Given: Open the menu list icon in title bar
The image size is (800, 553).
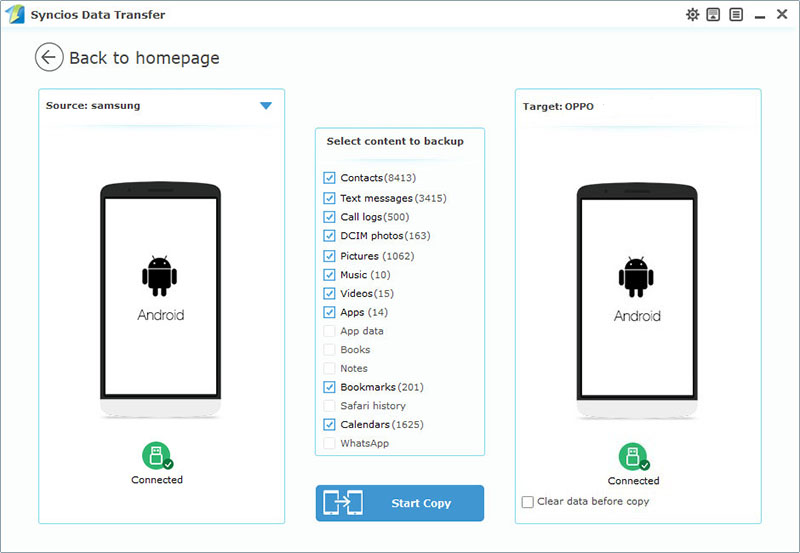Looking at the screenshot, I should (x=736, y=14).
